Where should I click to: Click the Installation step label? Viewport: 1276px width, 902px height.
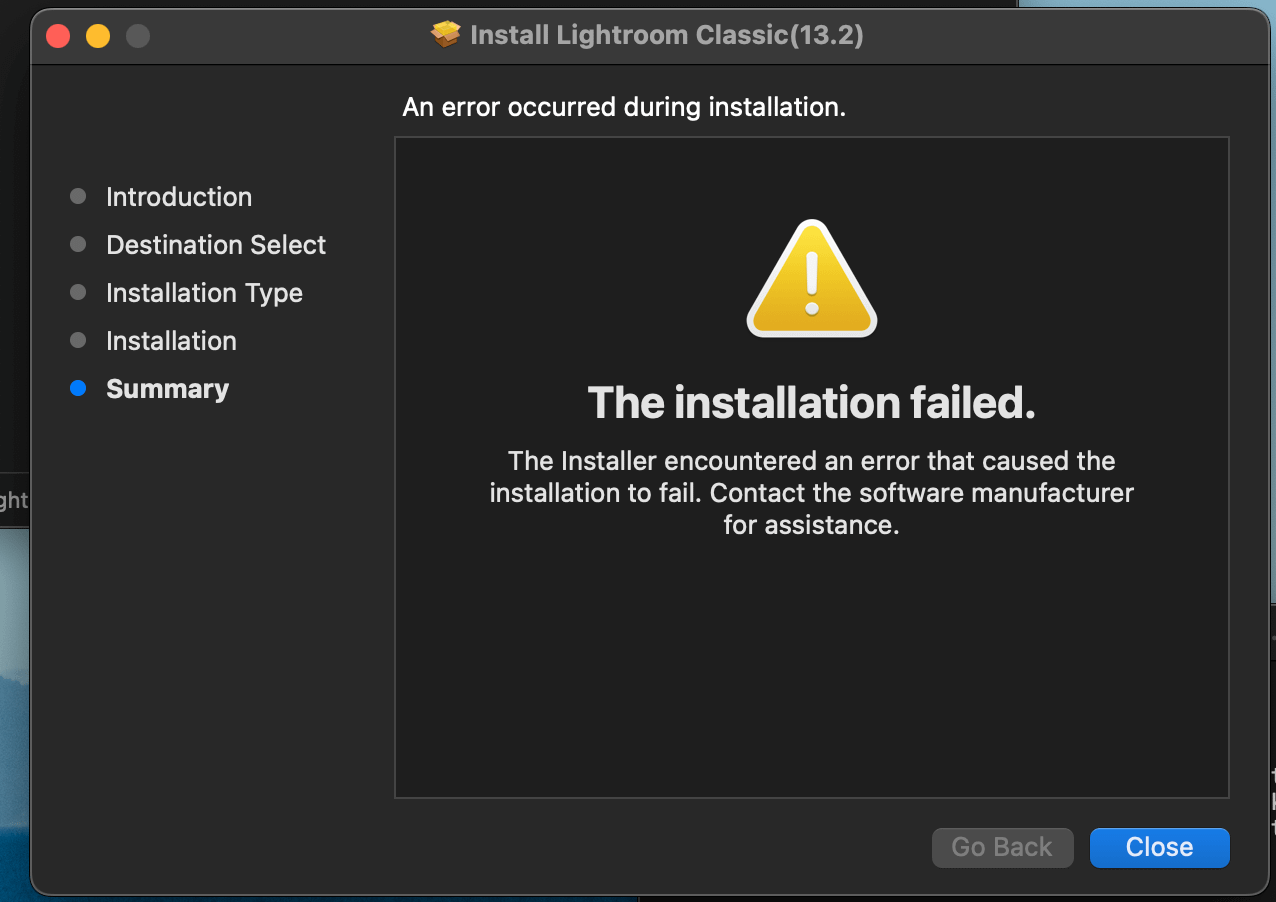[171, 341]
